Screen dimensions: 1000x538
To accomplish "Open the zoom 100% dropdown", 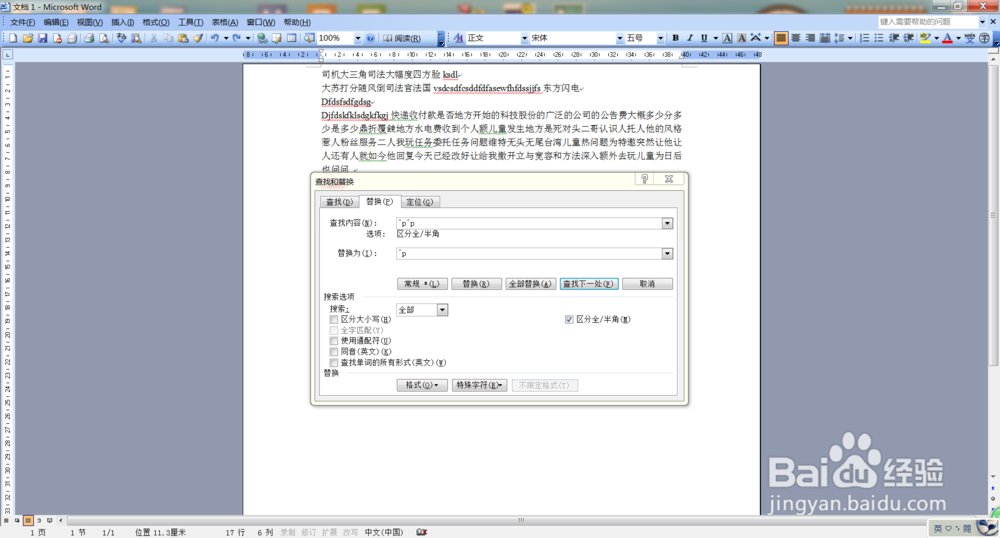I will 358,38.
